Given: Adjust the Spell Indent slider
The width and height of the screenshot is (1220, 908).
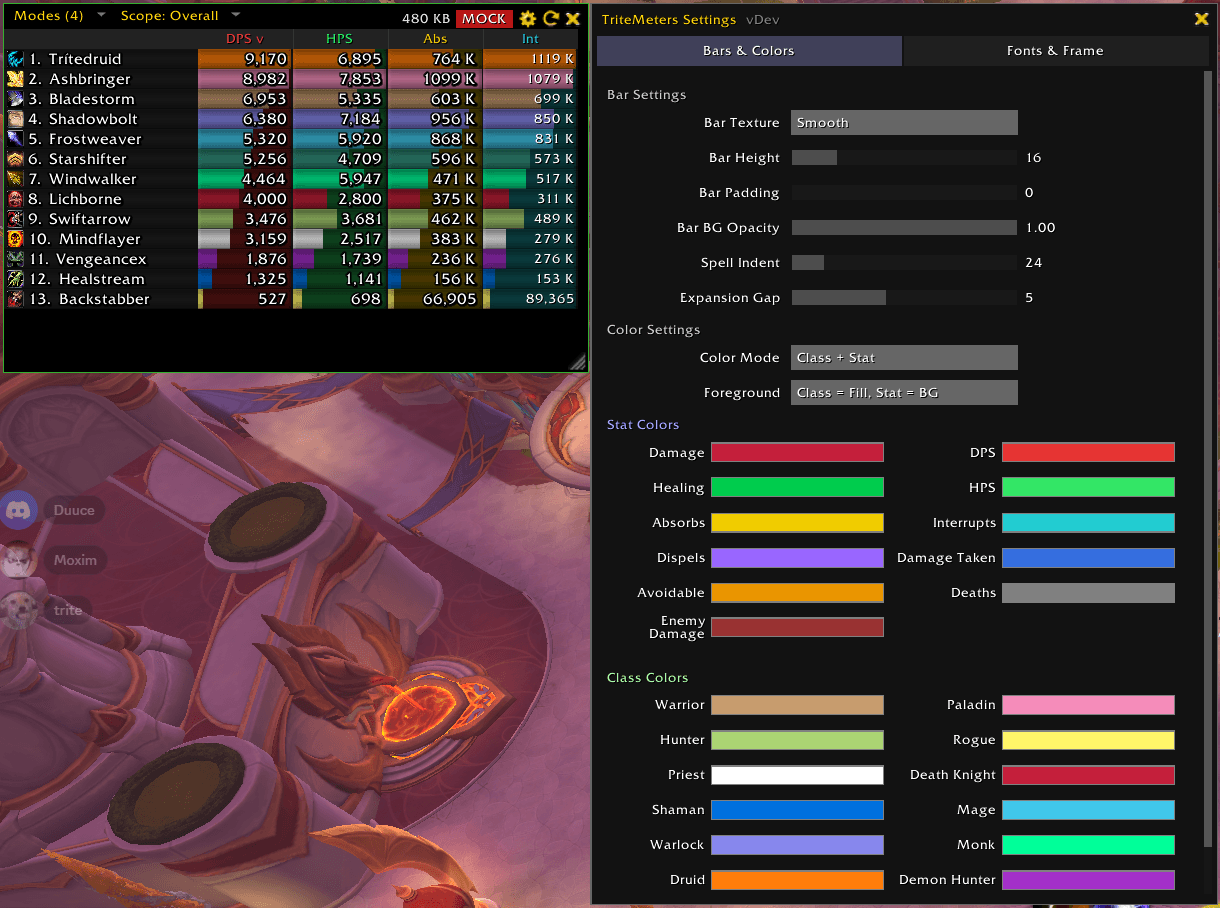Looking at the screenshot, I should [904, 263].
